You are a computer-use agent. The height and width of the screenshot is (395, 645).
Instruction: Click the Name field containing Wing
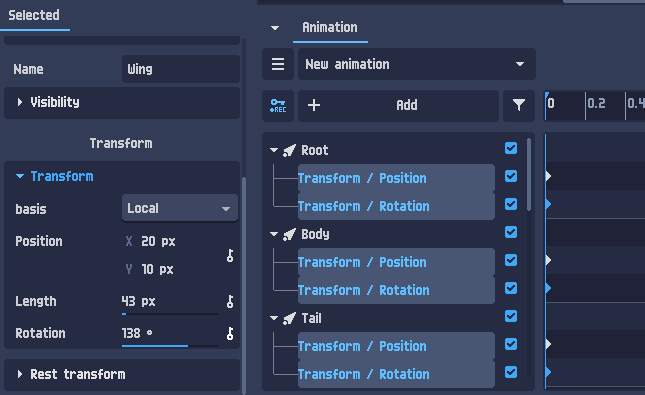point(181,69)
